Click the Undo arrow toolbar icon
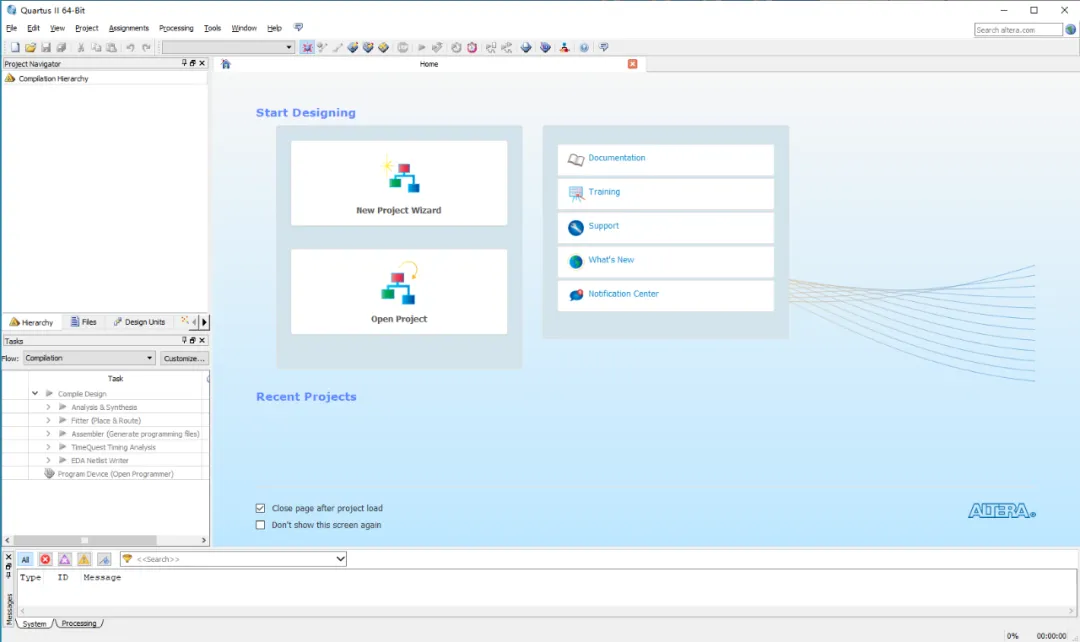This screenshot has height=642, width=1080. pyautogui.click(x=129, y=48)
